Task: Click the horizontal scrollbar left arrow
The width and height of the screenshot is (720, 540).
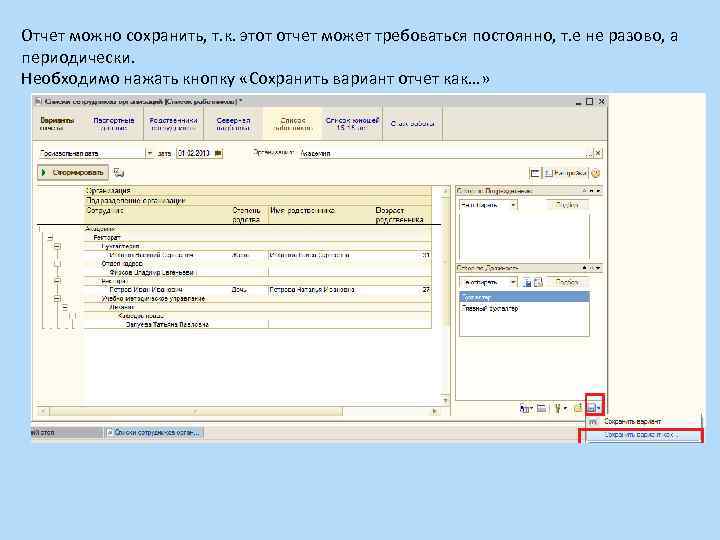Action: tap(43, 411)
